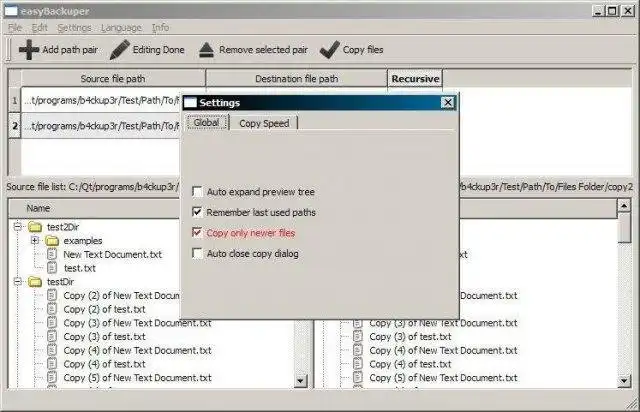Click file icon of Copy (4) of test.txt in destination list
Viewport: 640px width, 412px height.
pos(358,364)
